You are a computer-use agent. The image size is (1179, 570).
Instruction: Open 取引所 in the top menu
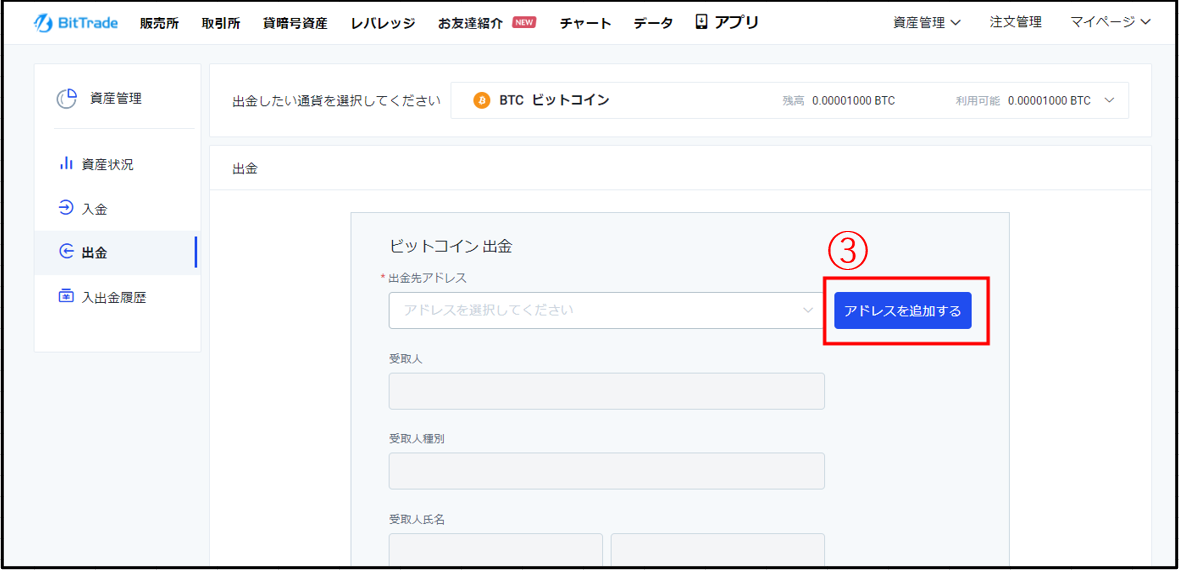(x=221, y=23)
